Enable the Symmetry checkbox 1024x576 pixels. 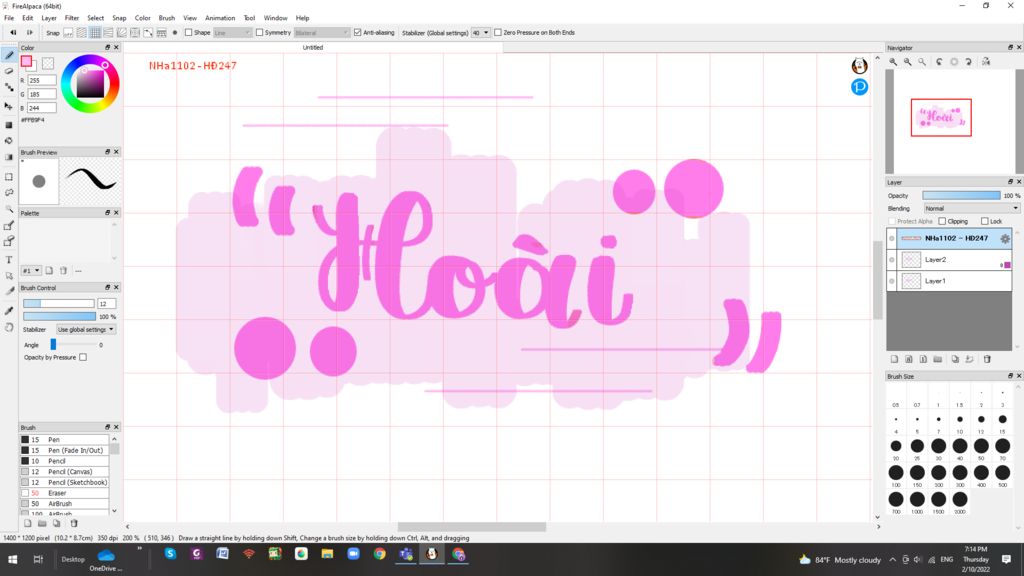[x=259, y=32]
